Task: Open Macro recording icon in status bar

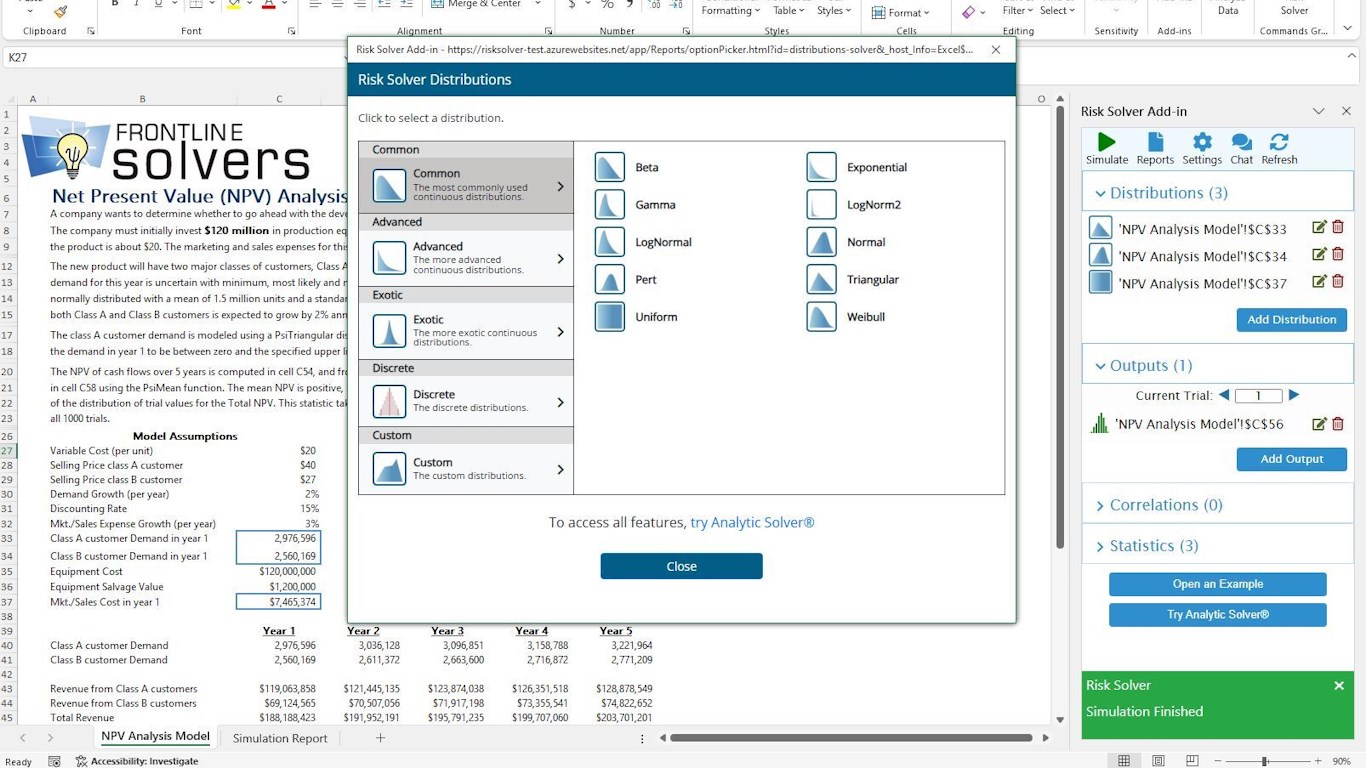Action: coord(54,761)
